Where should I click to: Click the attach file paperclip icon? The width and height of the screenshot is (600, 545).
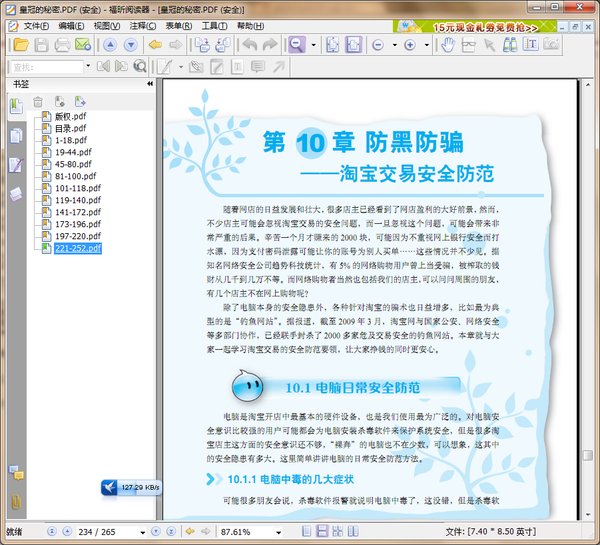pyautogui.click(x=196, y=67)
